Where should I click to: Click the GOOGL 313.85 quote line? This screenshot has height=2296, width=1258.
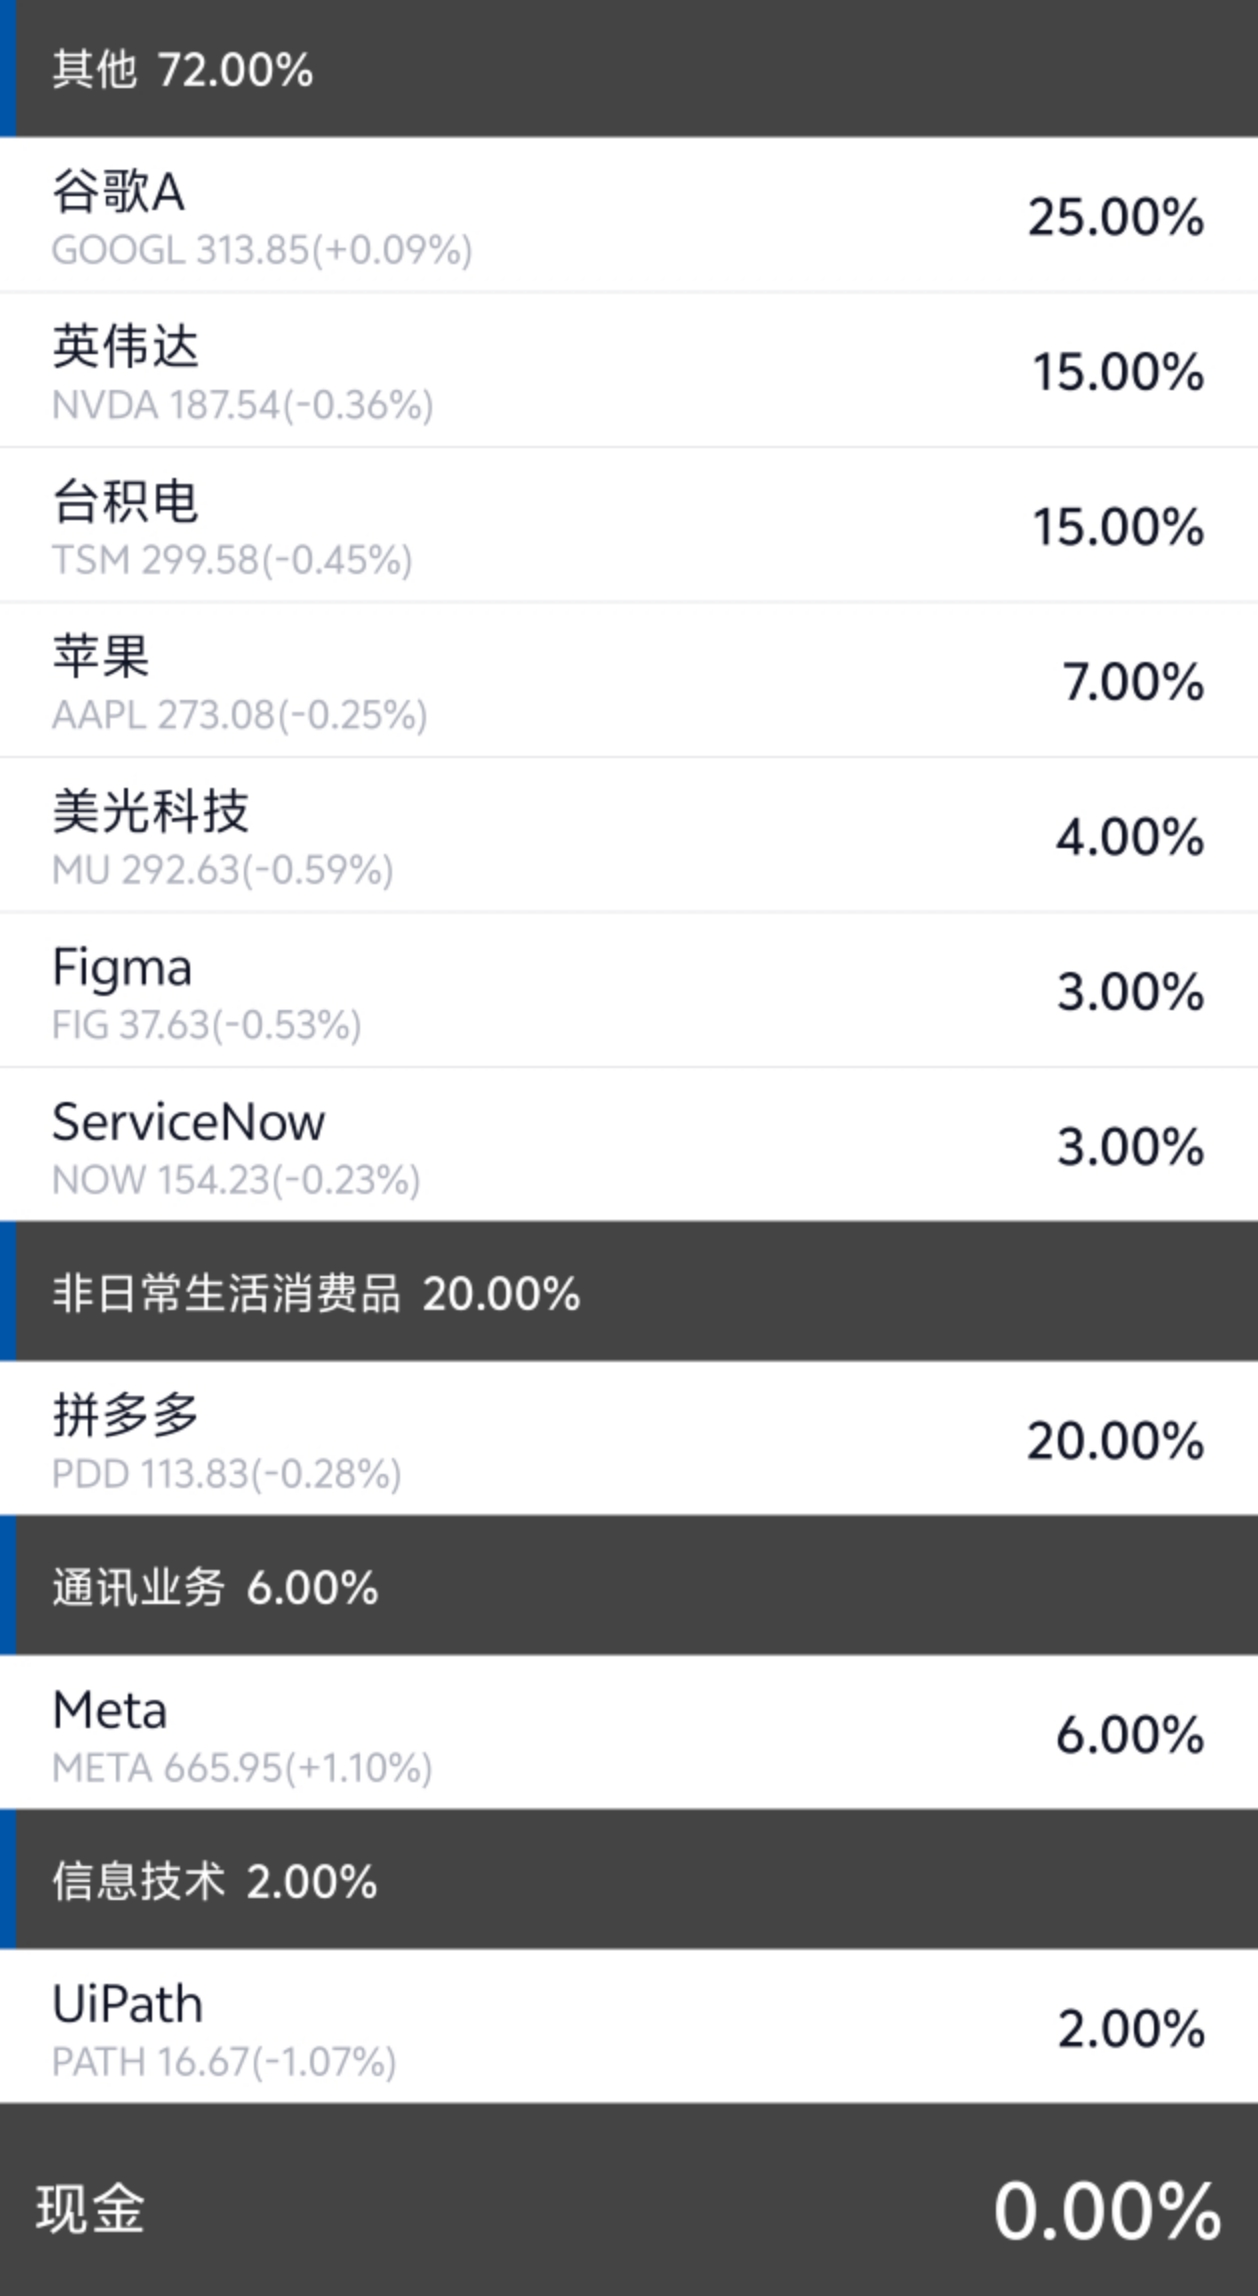pos(262,250)
